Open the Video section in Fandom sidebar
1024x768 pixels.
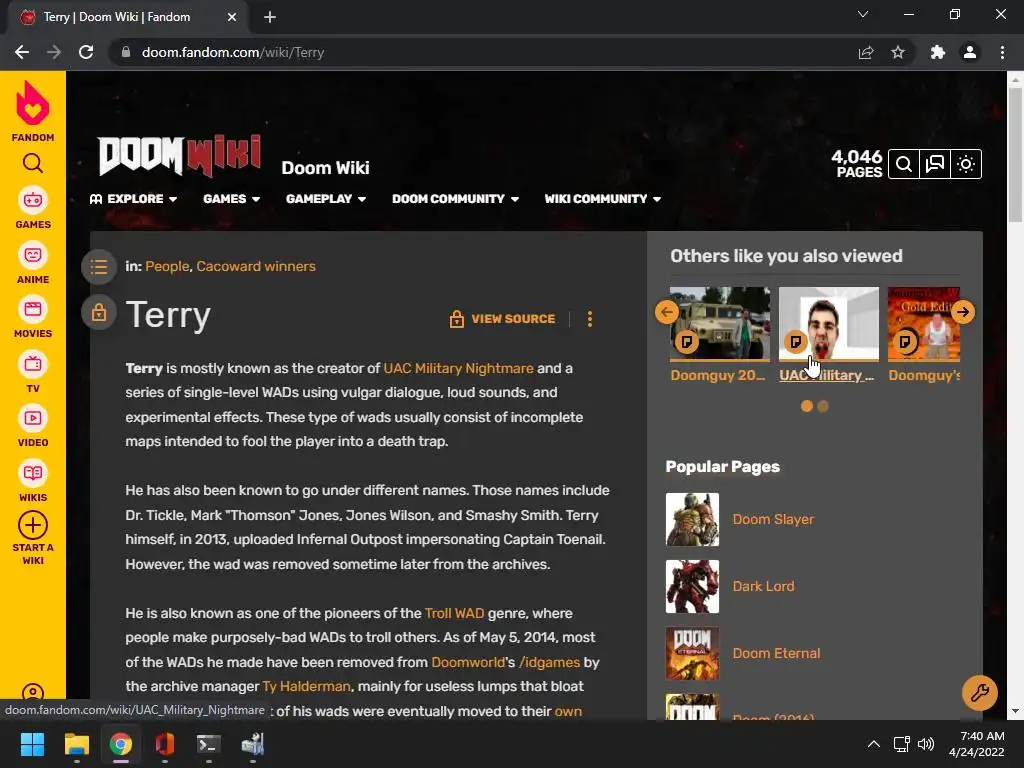pyautogui.click(x=33, y=427)
